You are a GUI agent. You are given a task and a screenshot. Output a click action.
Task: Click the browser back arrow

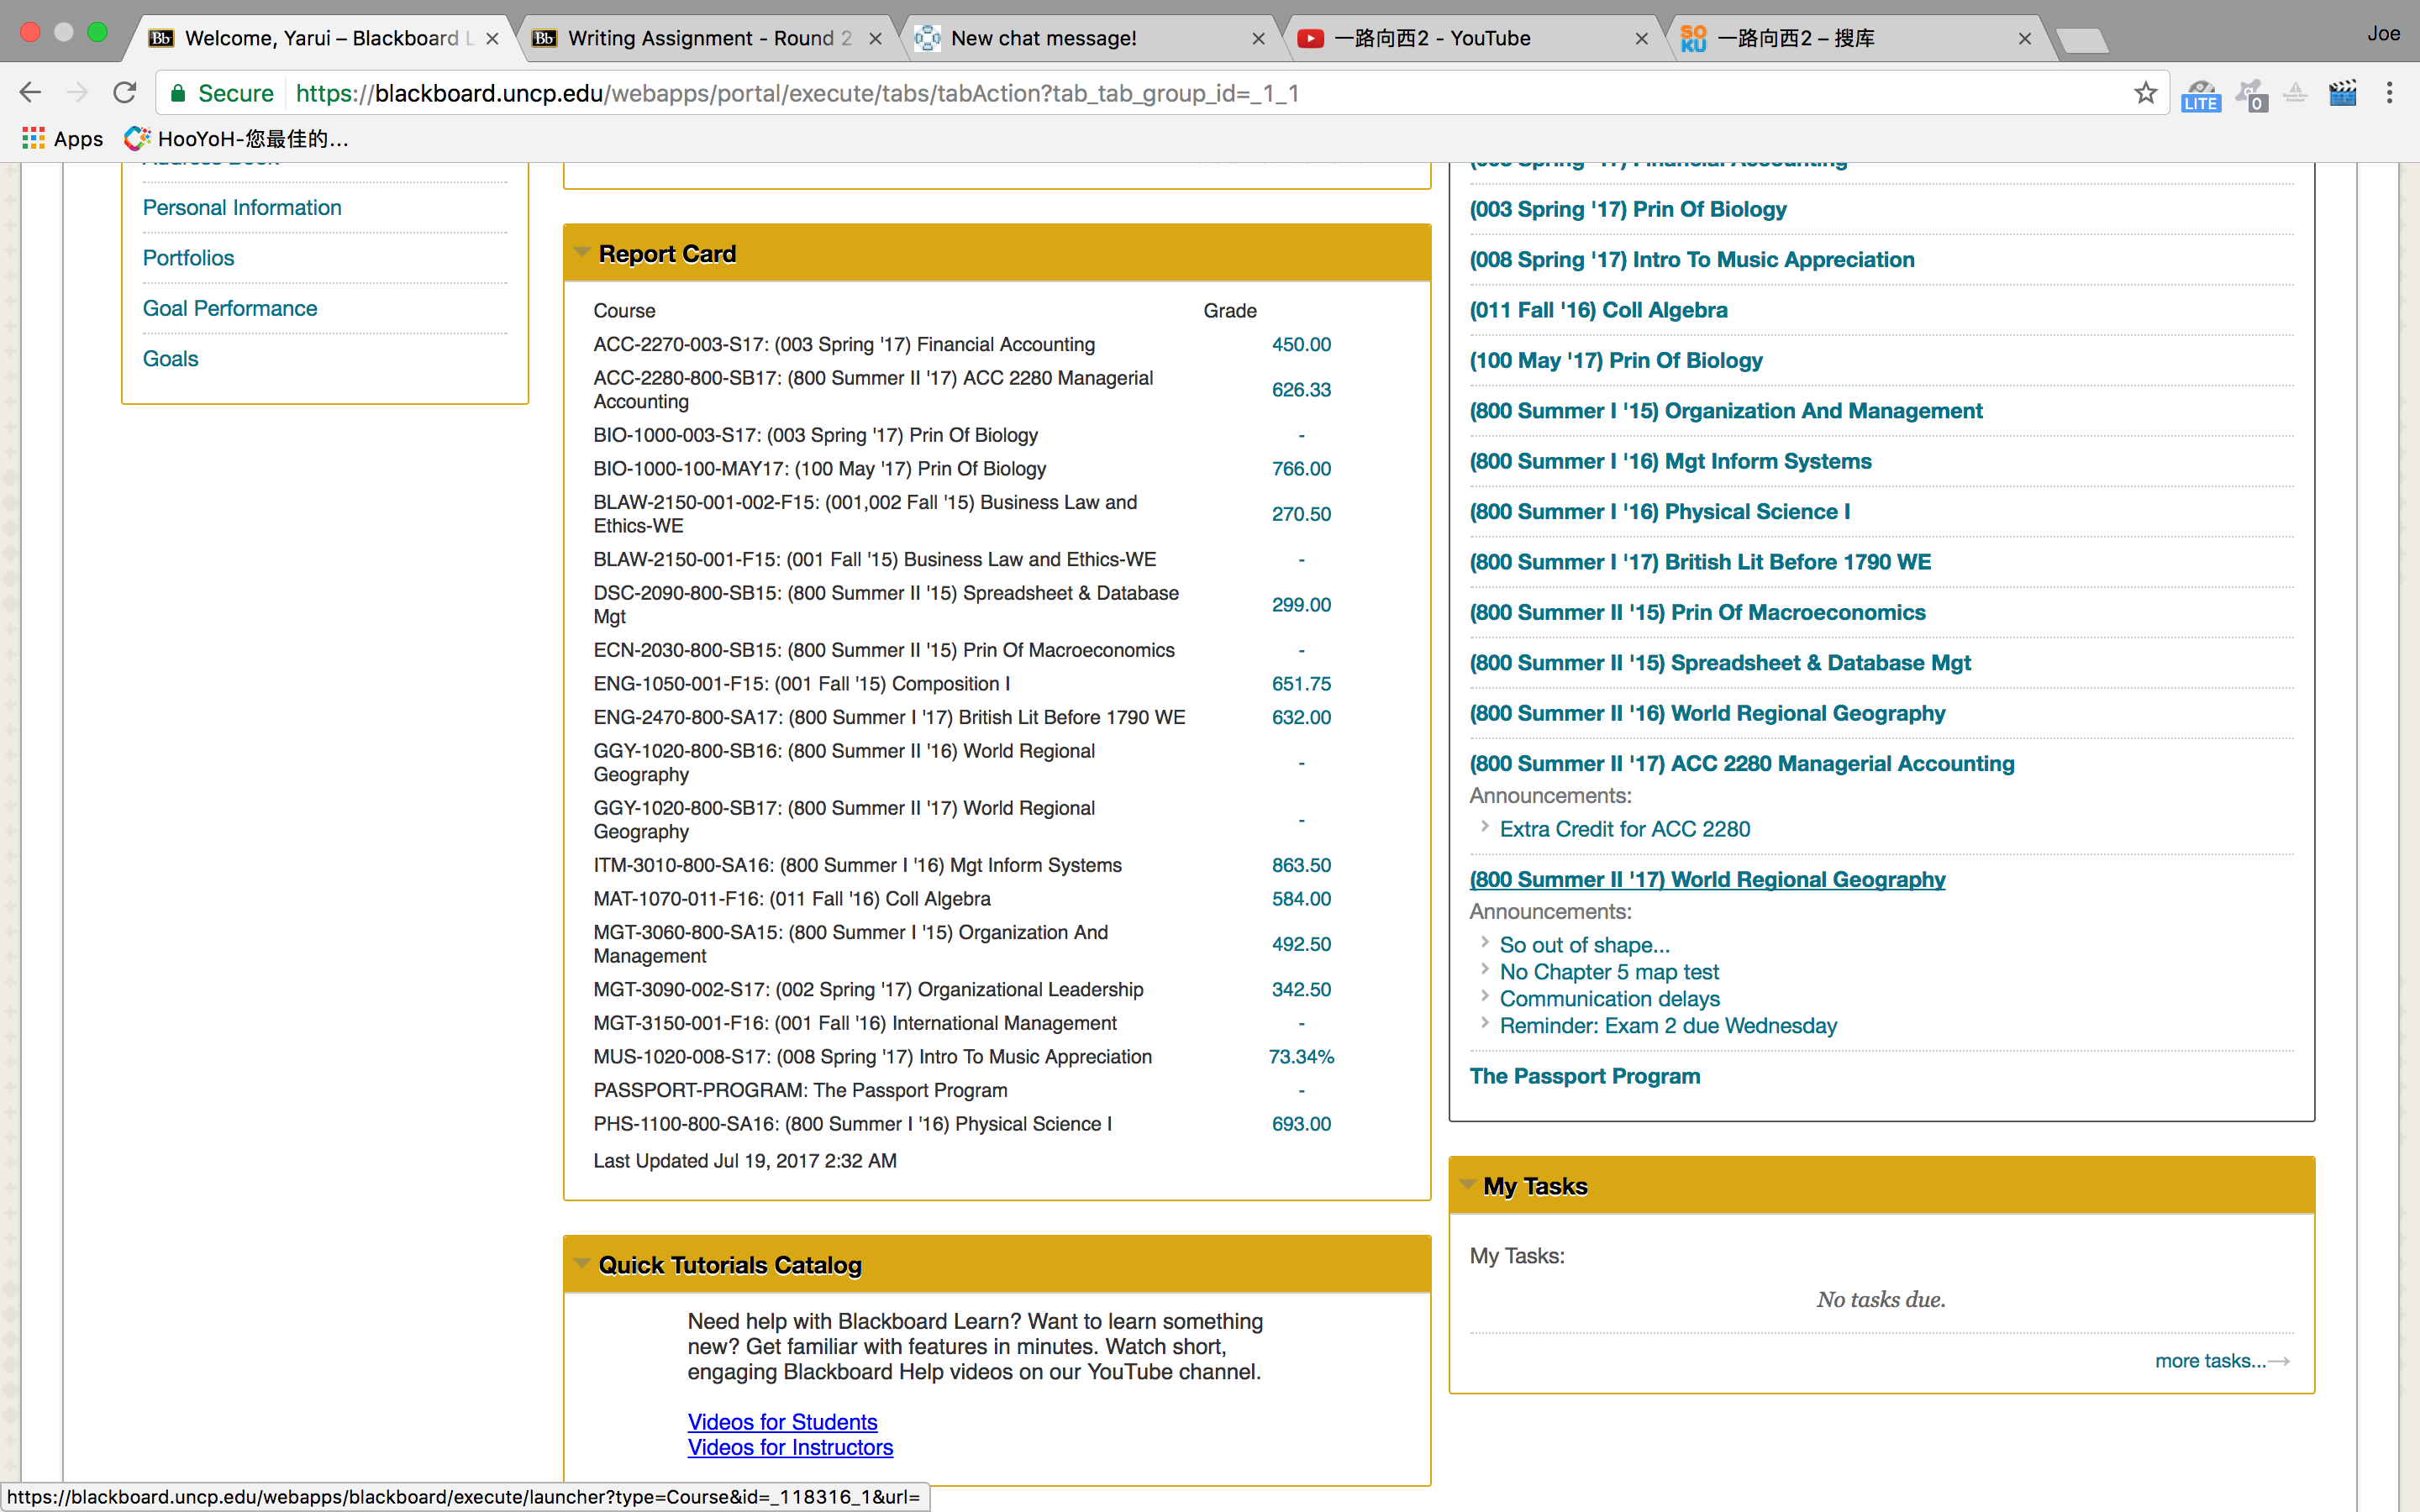tap(30, 93)
